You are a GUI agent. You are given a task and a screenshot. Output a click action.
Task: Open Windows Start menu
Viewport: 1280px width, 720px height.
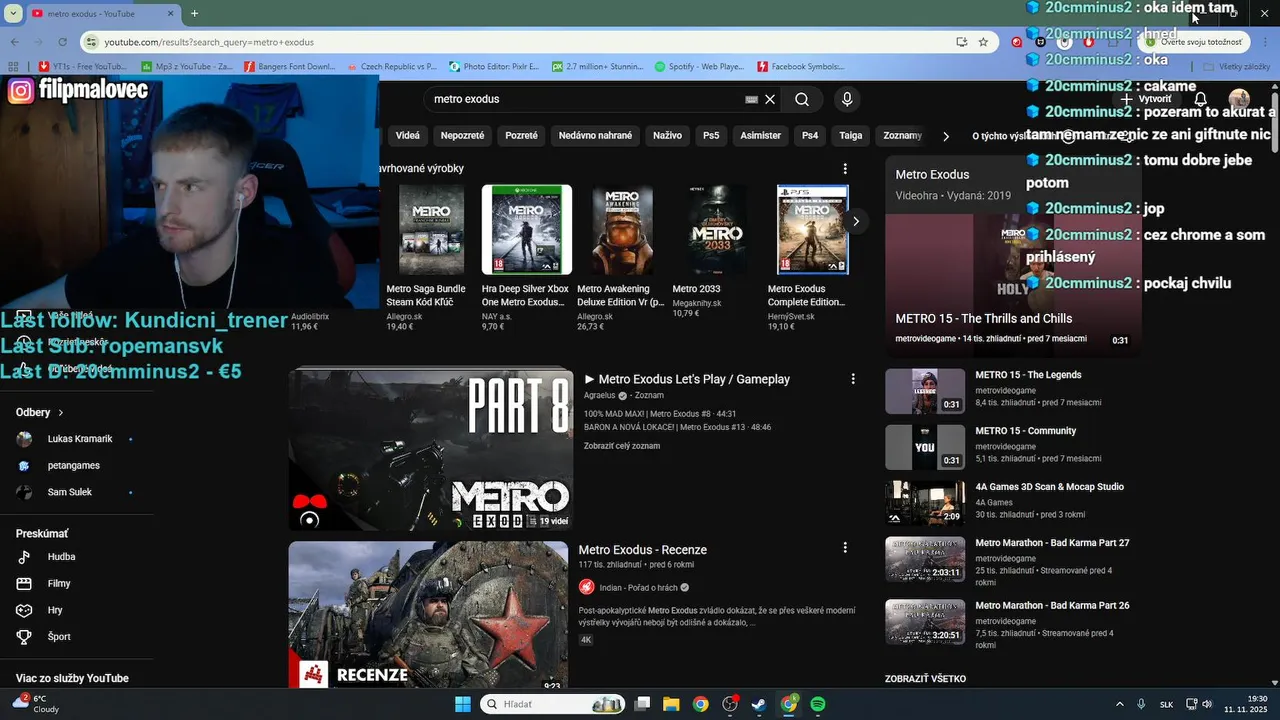463,704
